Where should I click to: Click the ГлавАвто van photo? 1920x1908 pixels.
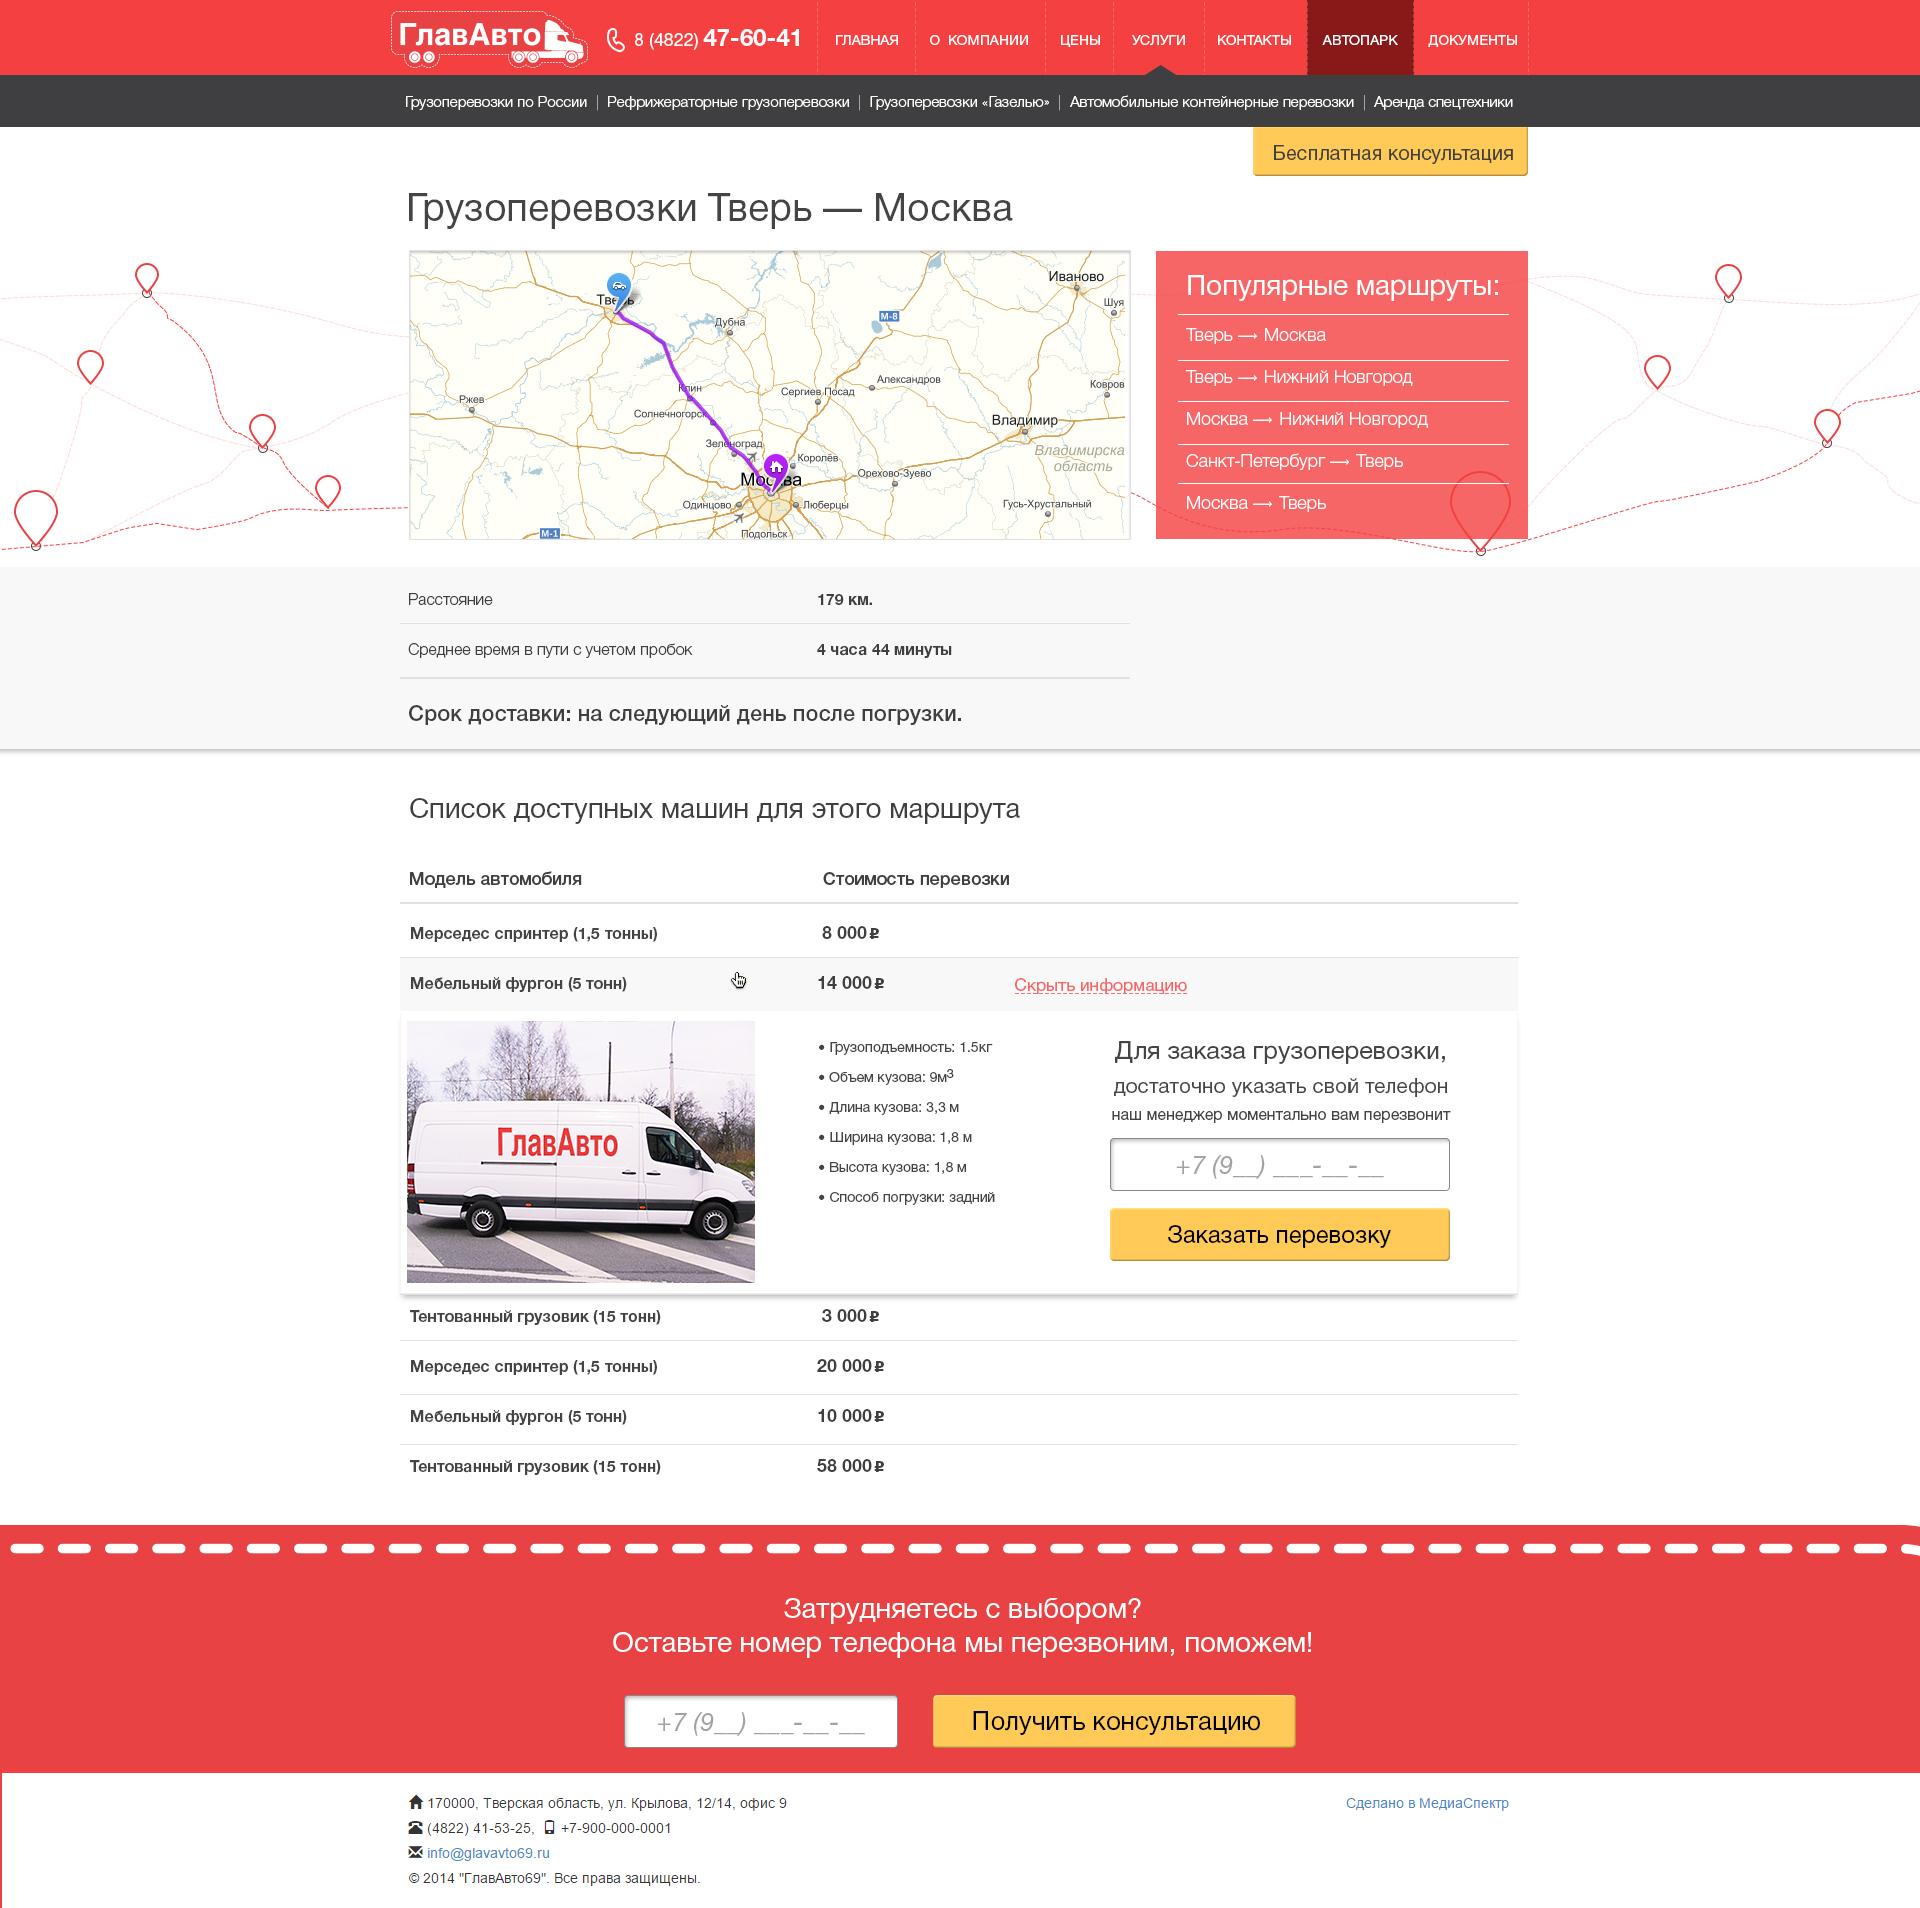(x=580, y=1151)
